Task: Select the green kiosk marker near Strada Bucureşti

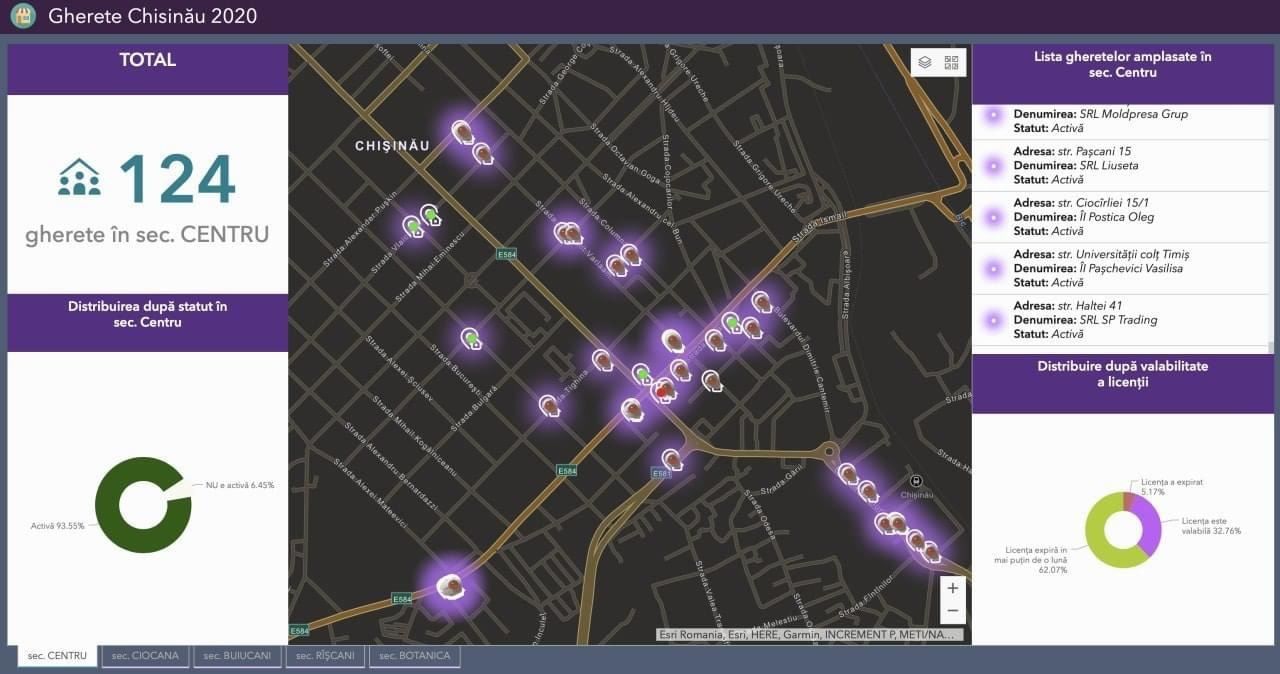Action: click(471, 339)
